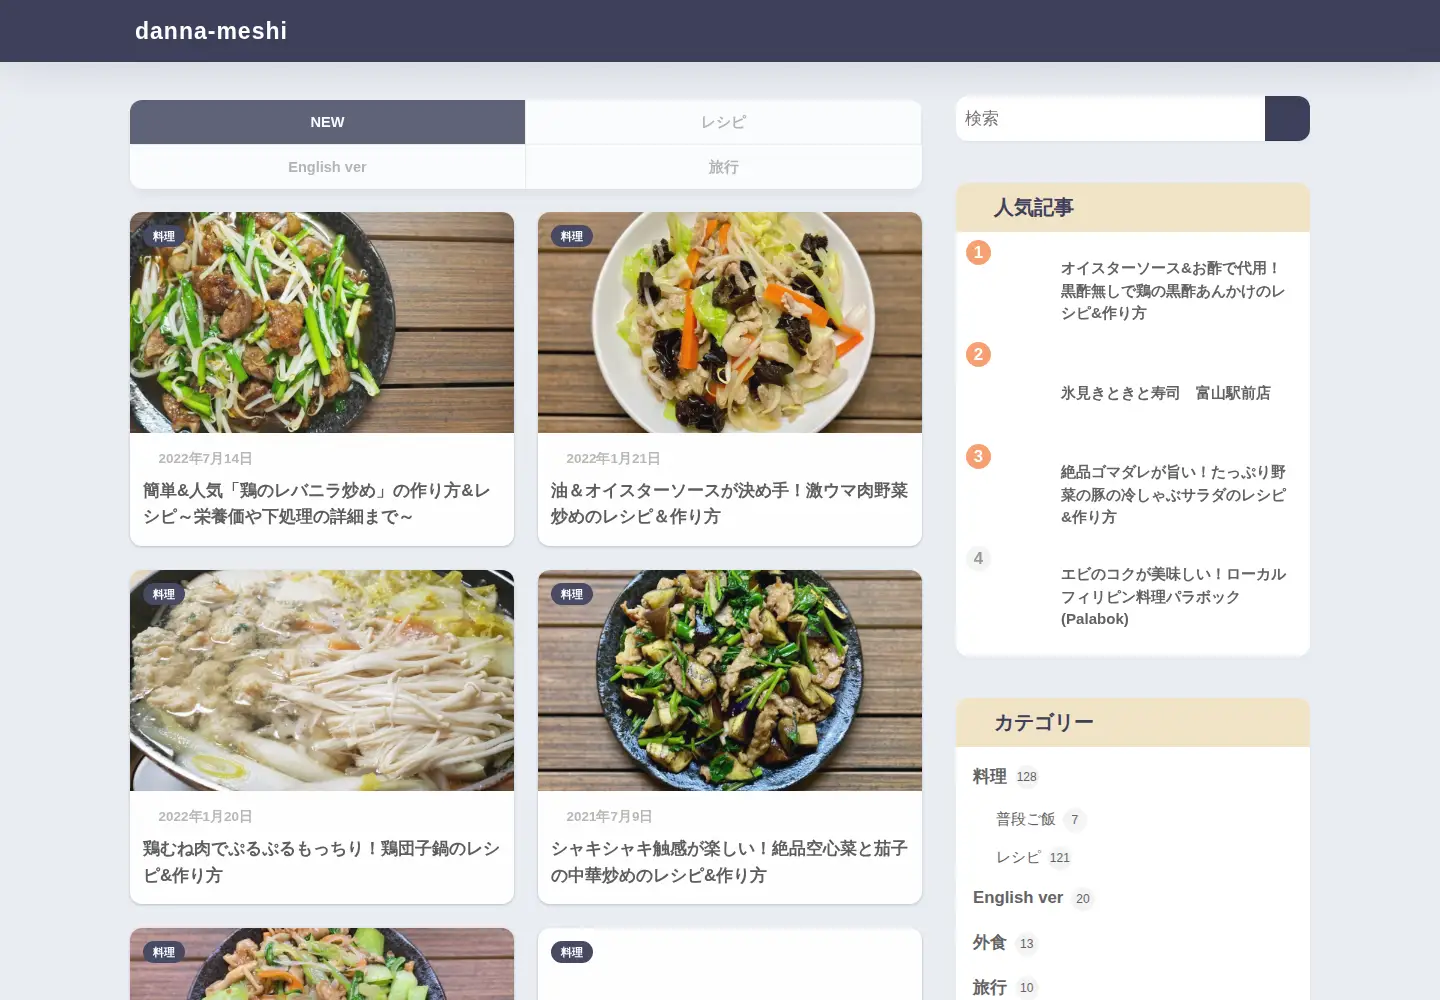Click rank badge 2 in 人気記事
Viewport: 1440px width, 1000px height.
click(978, 354)
